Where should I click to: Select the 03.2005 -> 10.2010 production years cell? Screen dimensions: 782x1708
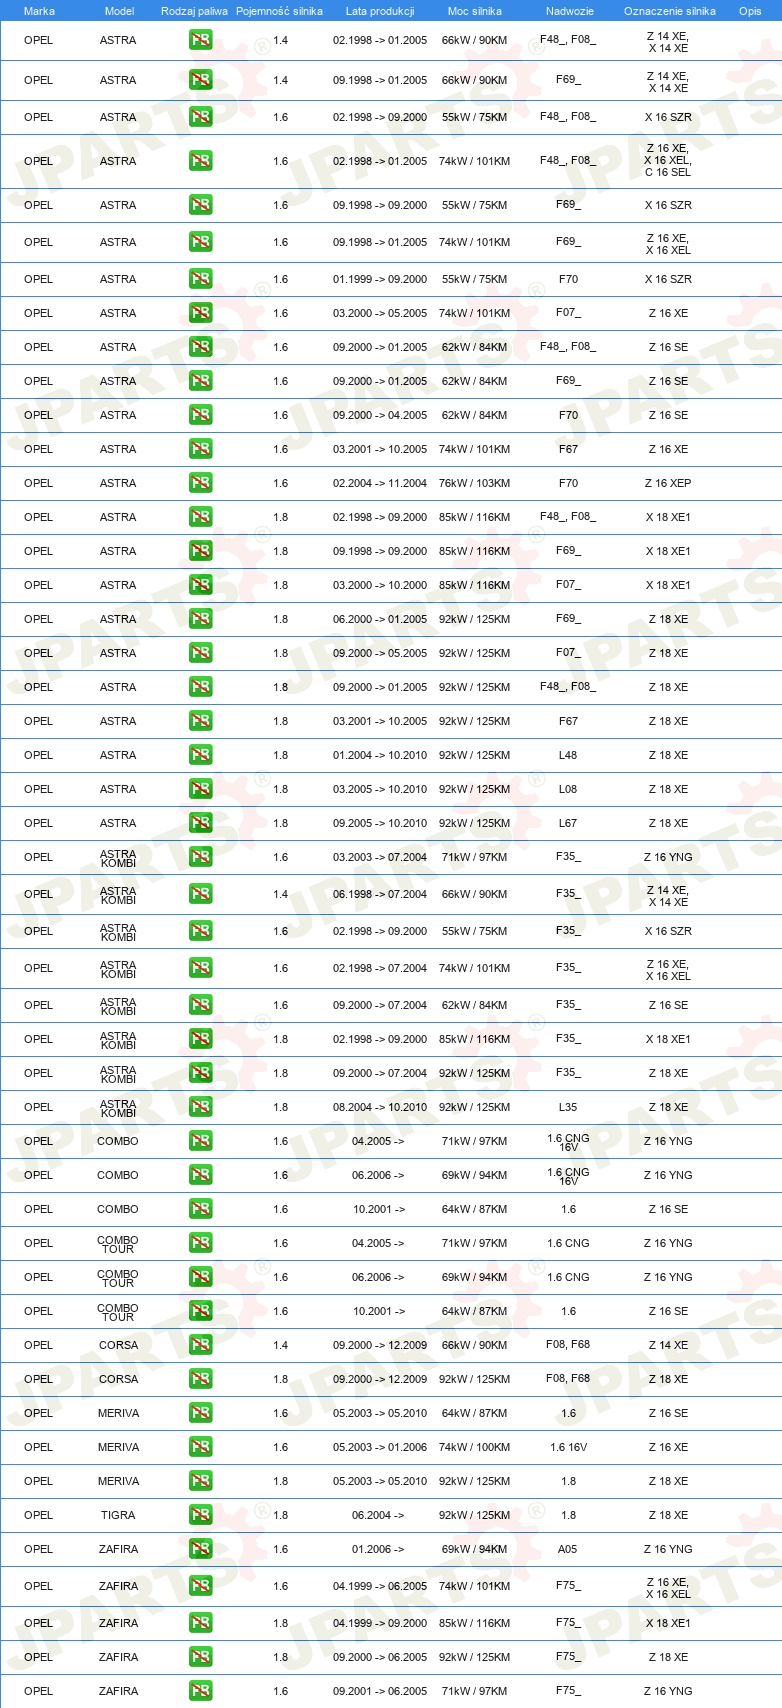[380, 789]
